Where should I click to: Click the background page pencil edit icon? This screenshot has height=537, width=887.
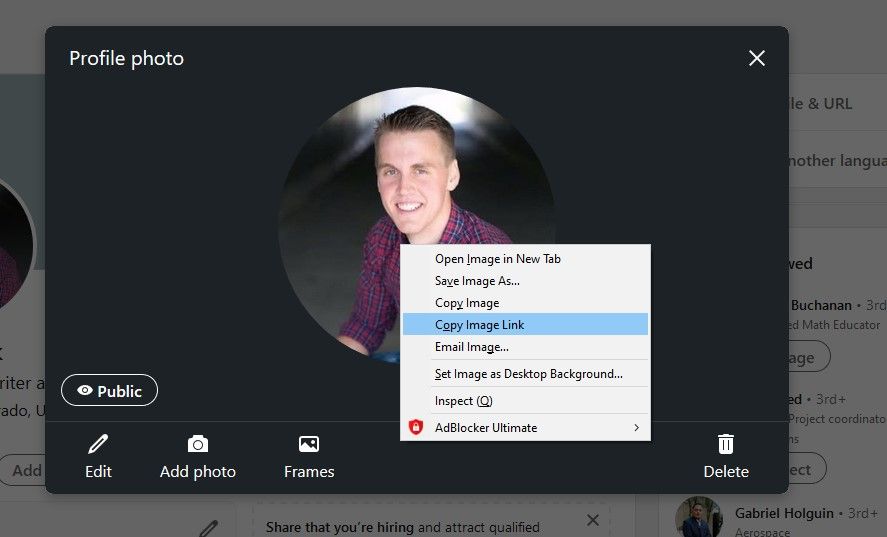(x=208, y=527)
